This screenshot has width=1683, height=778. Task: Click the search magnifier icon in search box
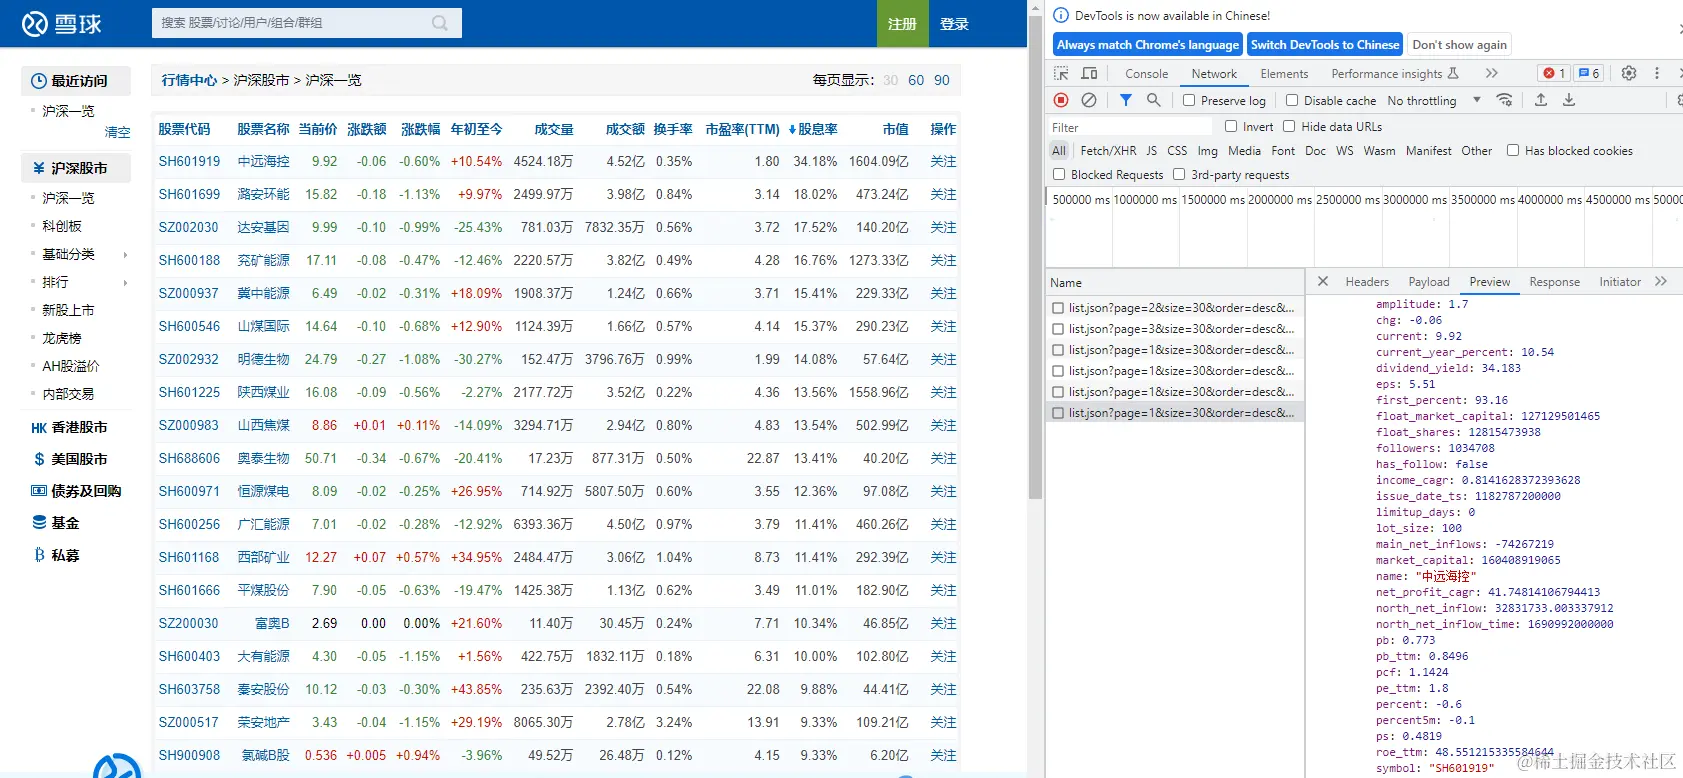point(440,23)
